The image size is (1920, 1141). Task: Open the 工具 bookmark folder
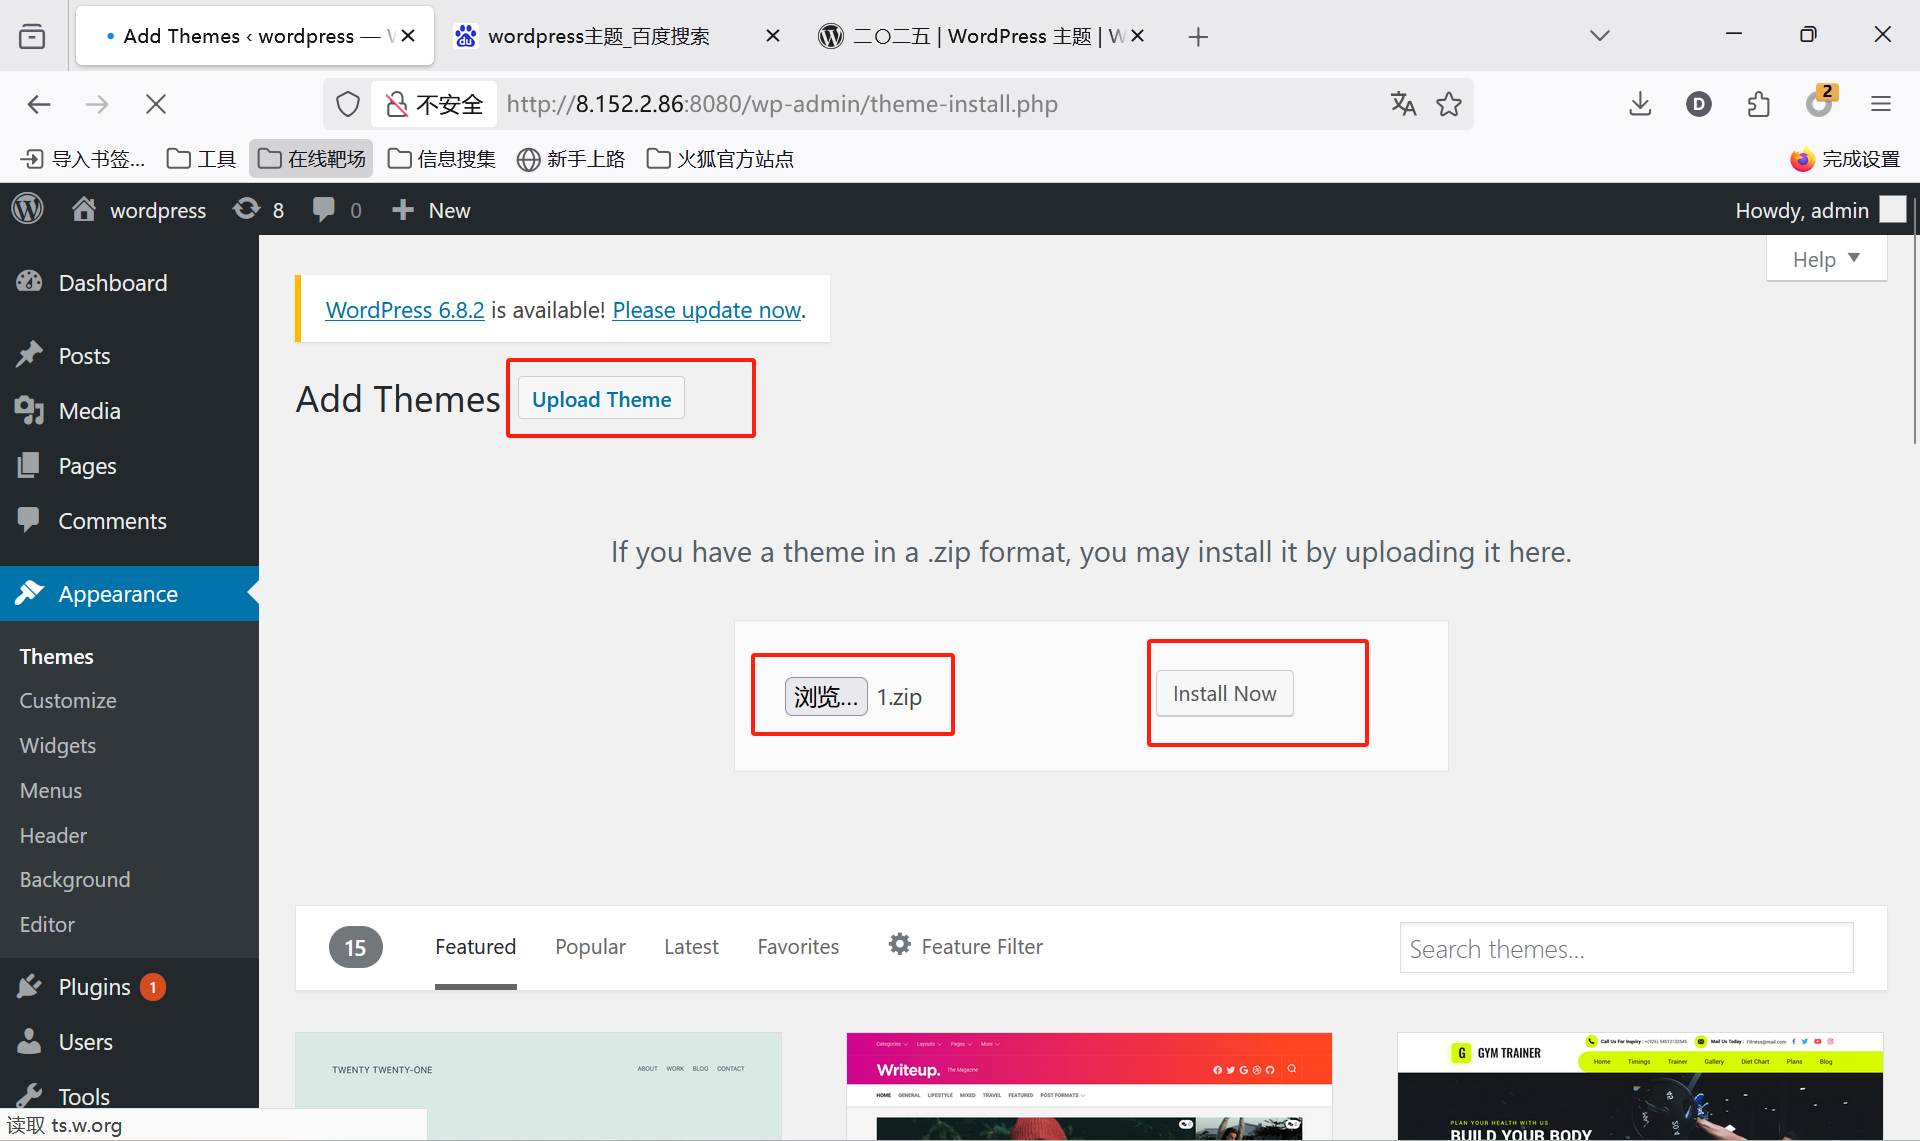(201, 158)
